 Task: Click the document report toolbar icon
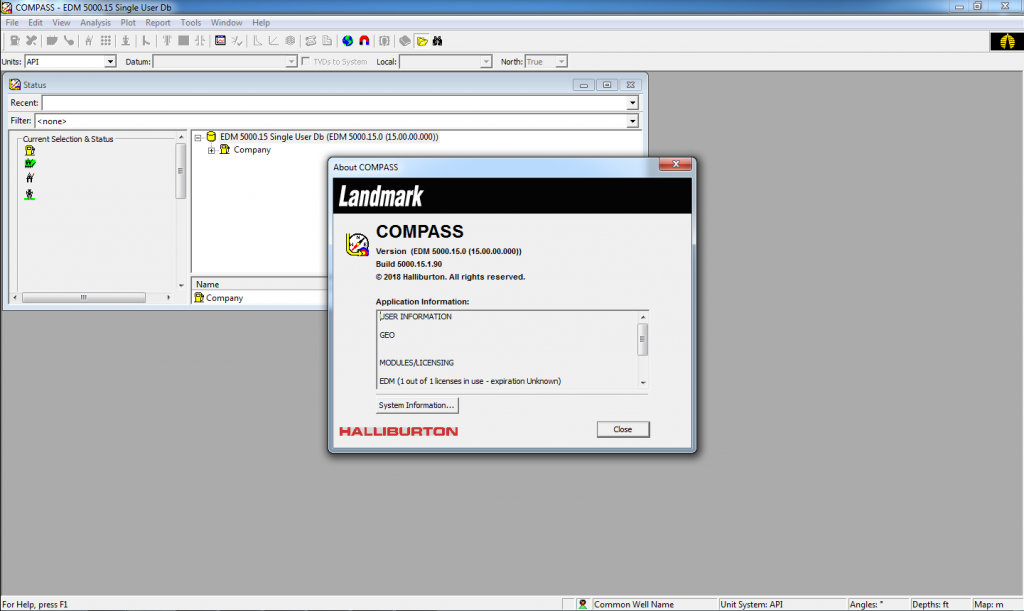pos(327,41)
